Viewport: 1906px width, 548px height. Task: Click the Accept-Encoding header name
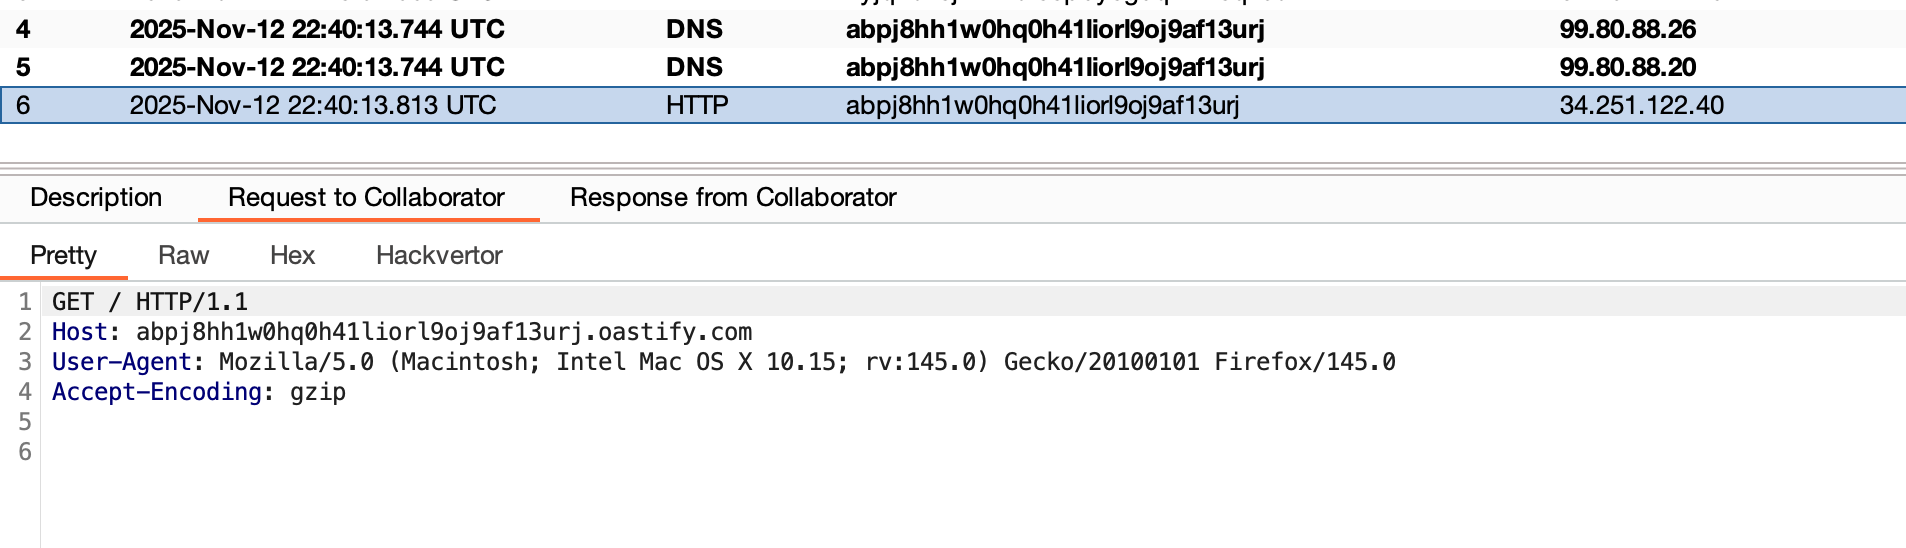pos(156,392)
